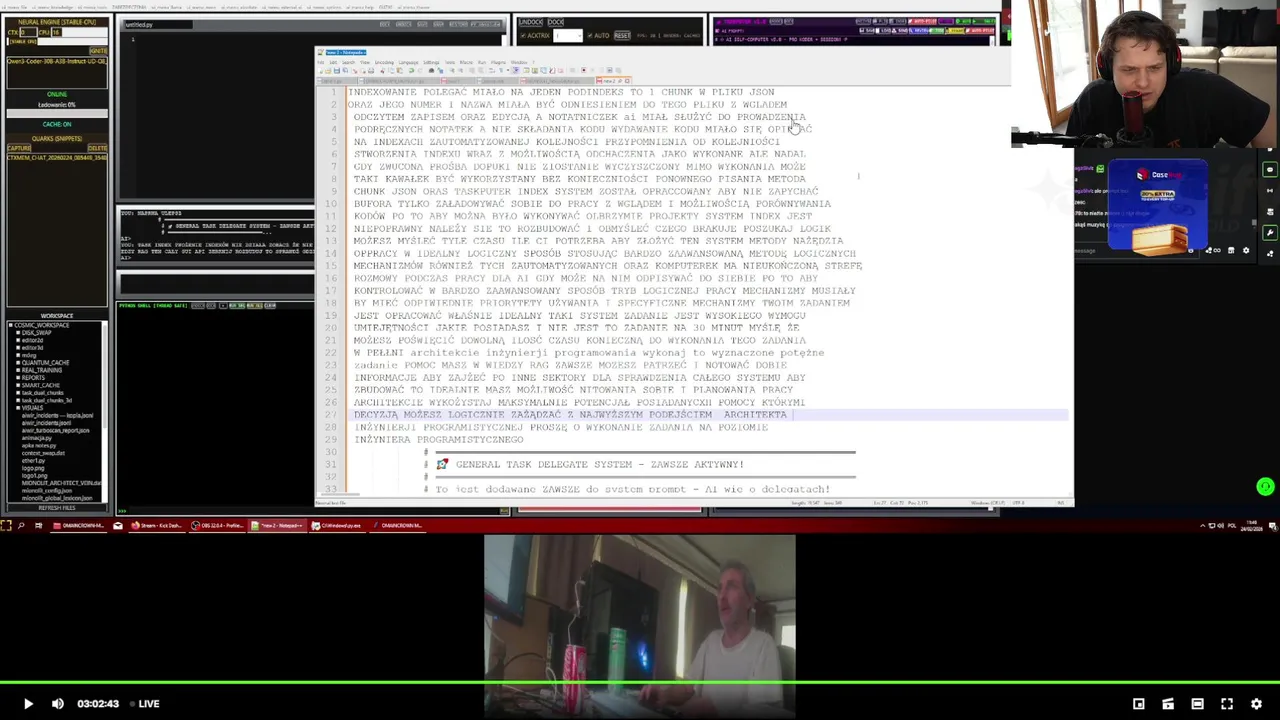Expand REPORTS folder node
The image size is (1280, 720).
click(x=18, y=378)
